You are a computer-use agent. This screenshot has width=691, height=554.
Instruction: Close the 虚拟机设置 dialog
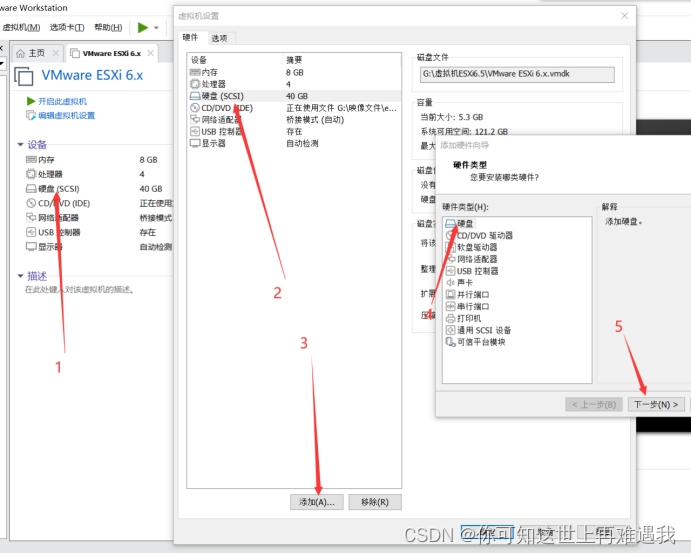click(624, 16)
